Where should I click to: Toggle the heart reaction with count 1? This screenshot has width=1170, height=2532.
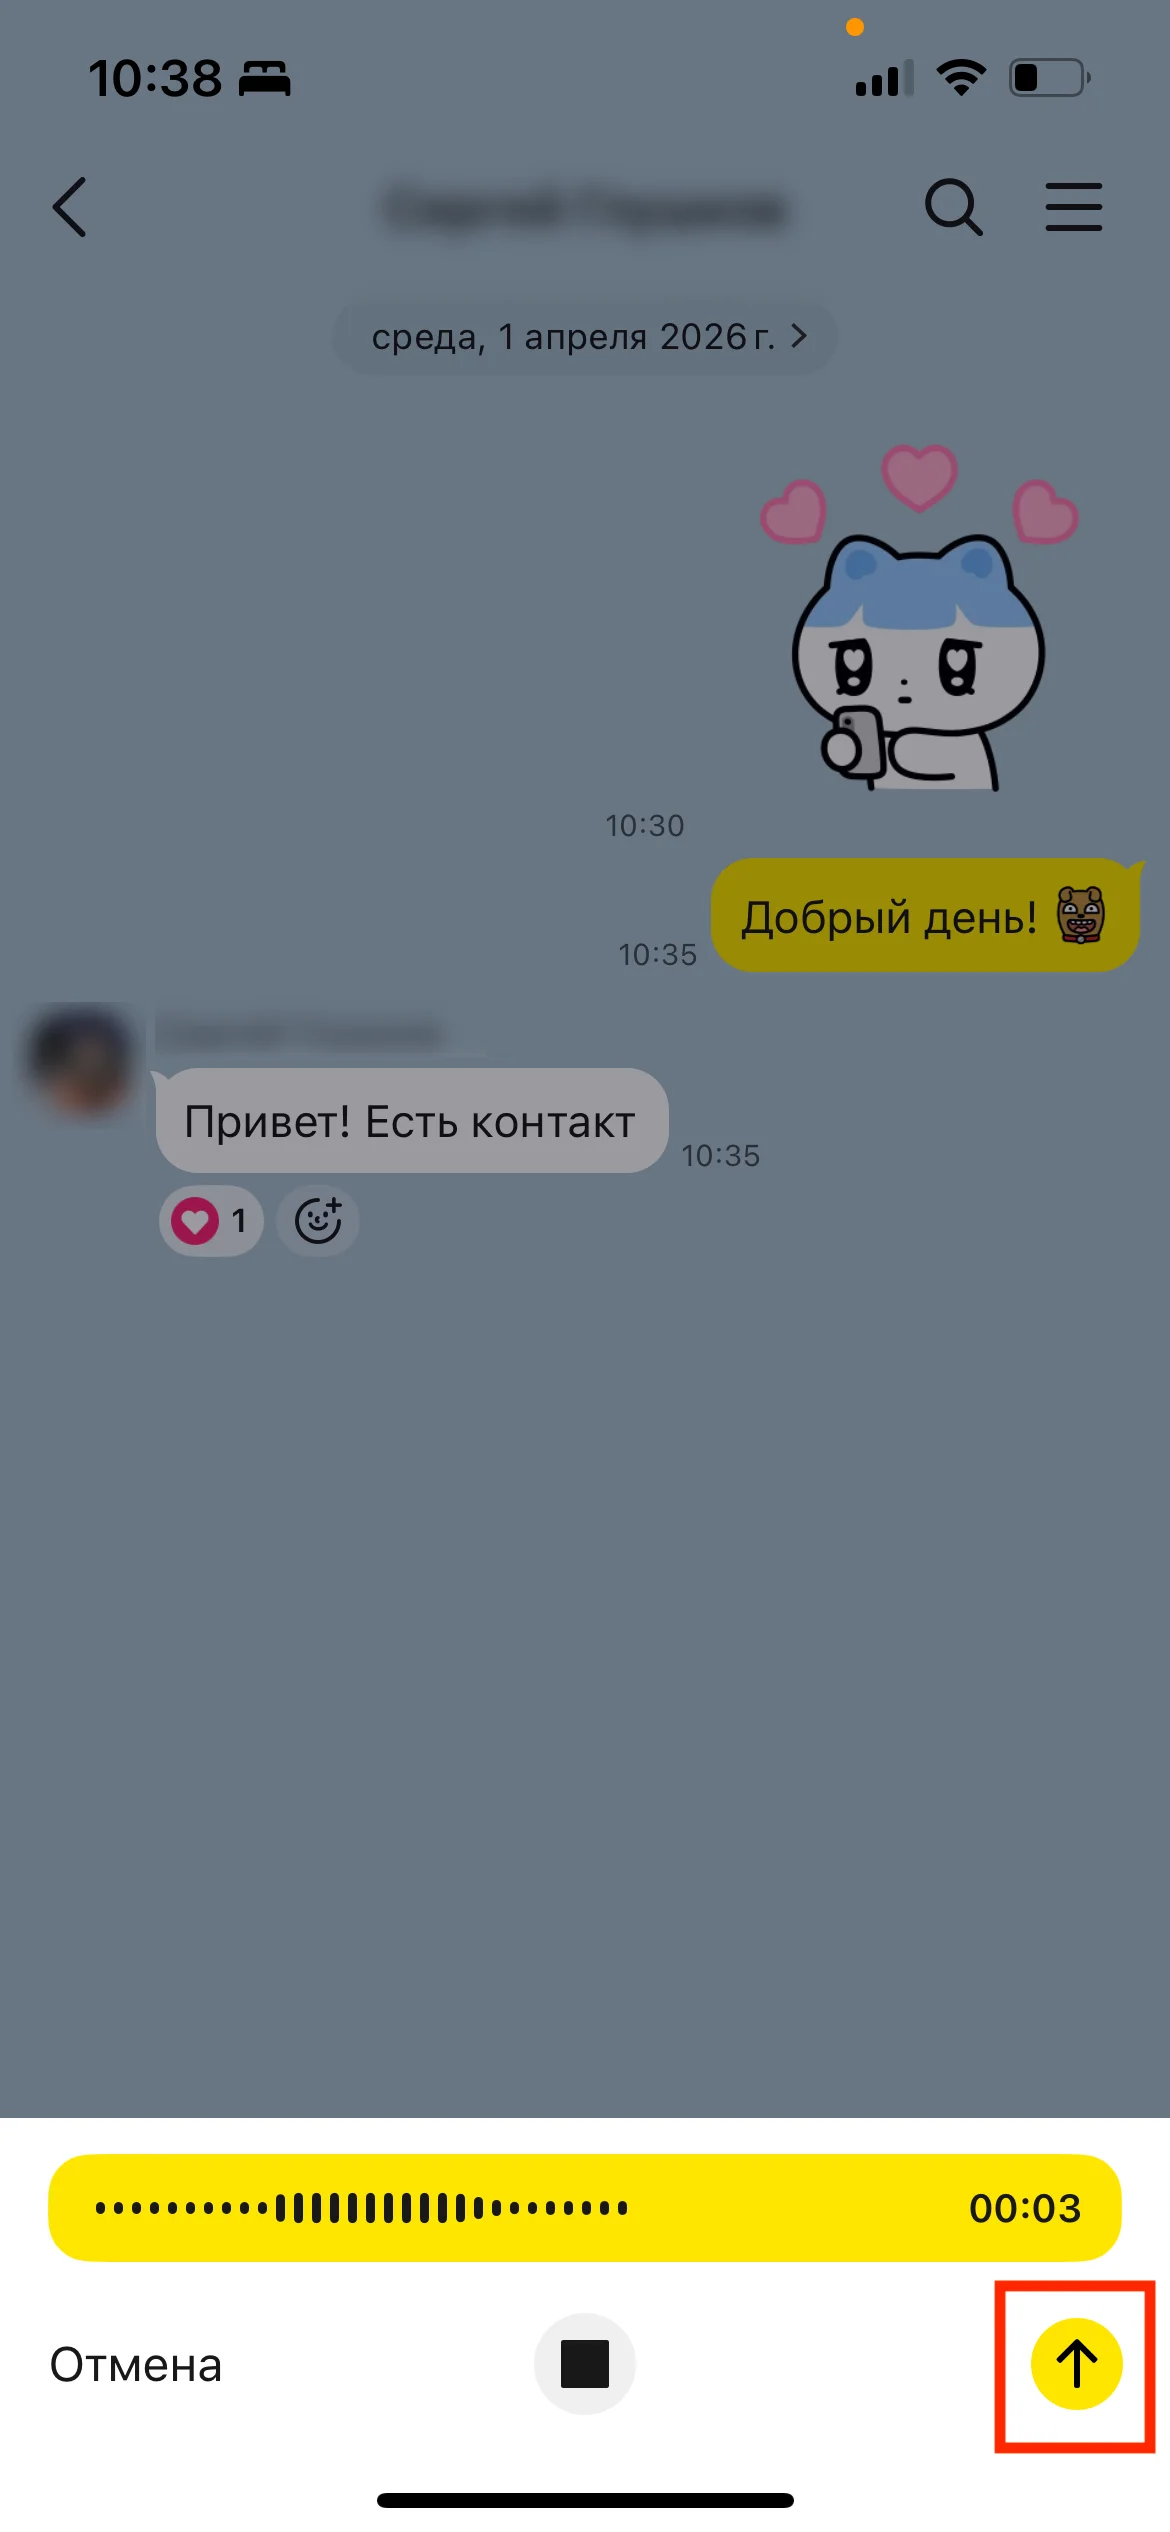pos(211,1221)
